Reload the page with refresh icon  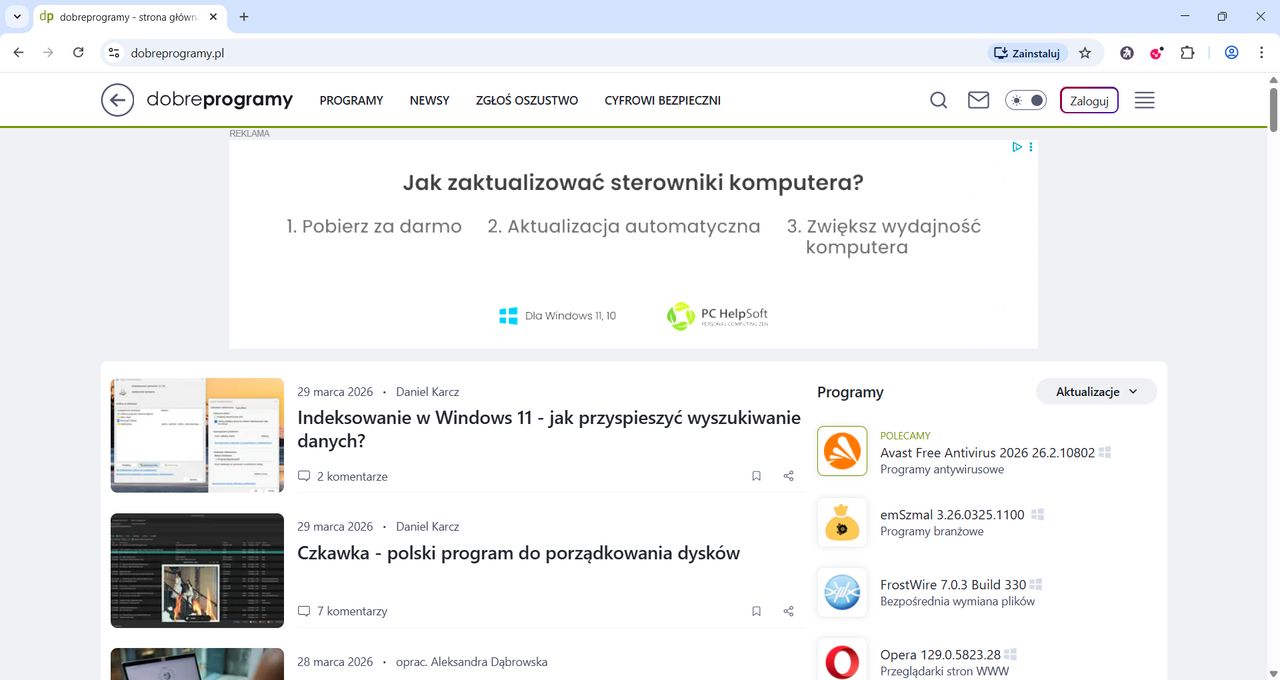click(x=78, y=53)
